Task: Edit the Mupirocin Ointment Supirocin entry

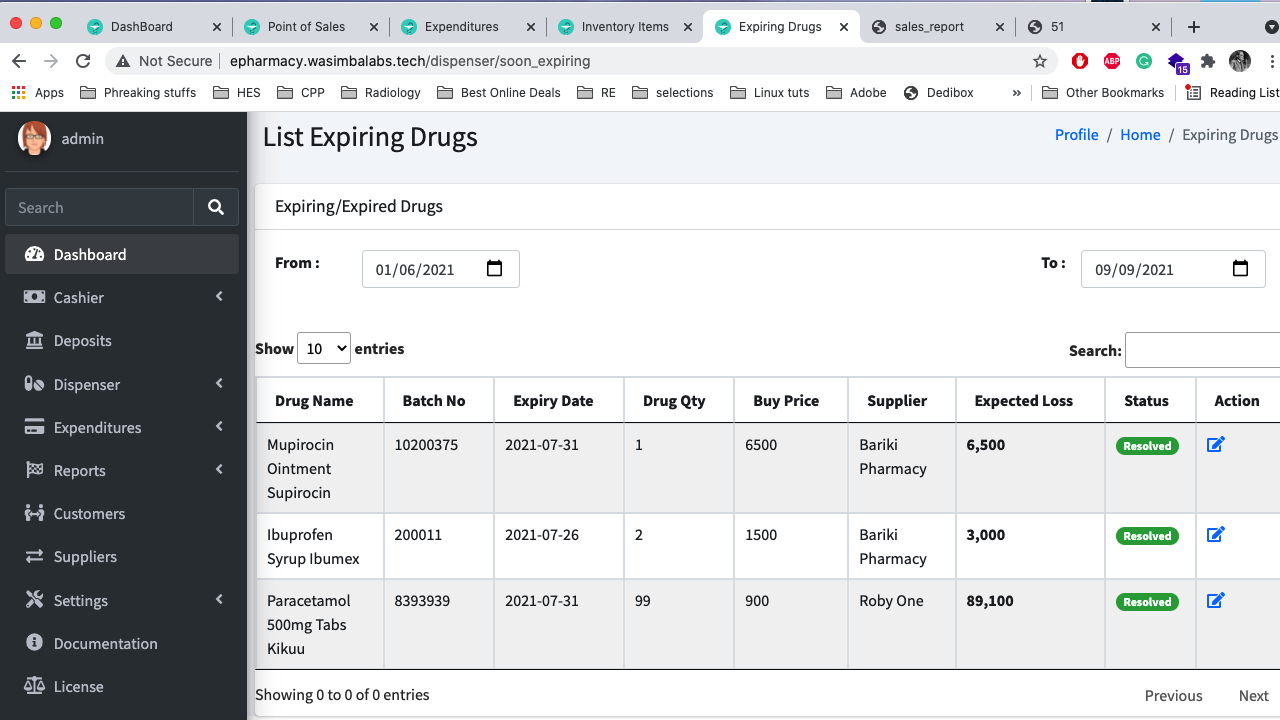Action: [1215, 445]
